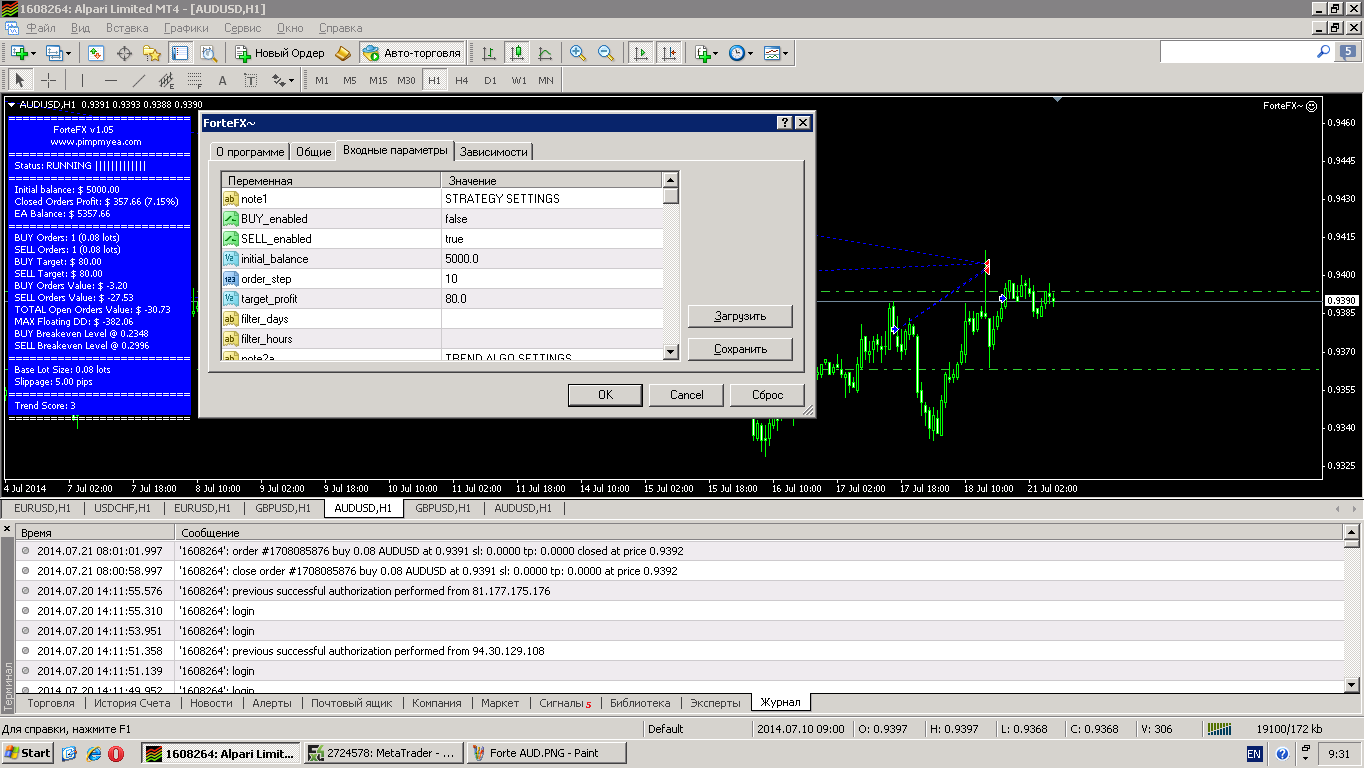The width and height of the screenshot is (1364, 768).
Task: Expand the profiles dropdown in the toolbar
Action: point(68,53)
